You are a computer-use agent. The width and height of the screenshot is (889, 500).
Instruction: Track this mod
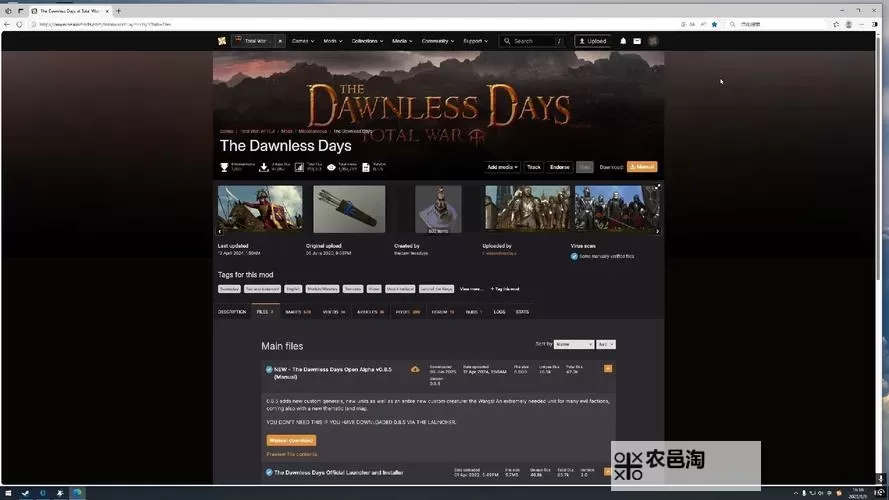click(x=534, y=167)
